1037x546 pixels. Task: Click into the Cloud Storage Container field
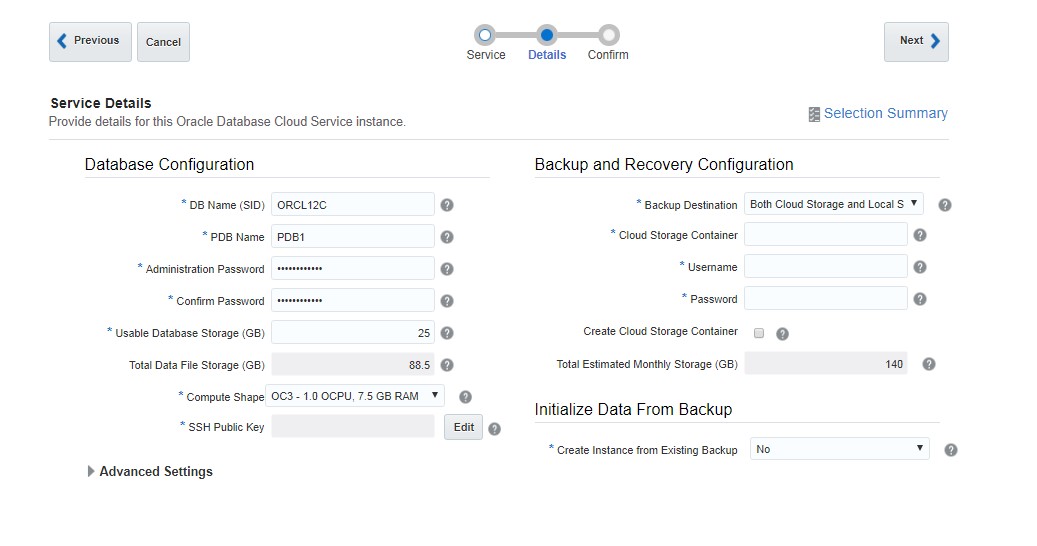tap(825, 235)
